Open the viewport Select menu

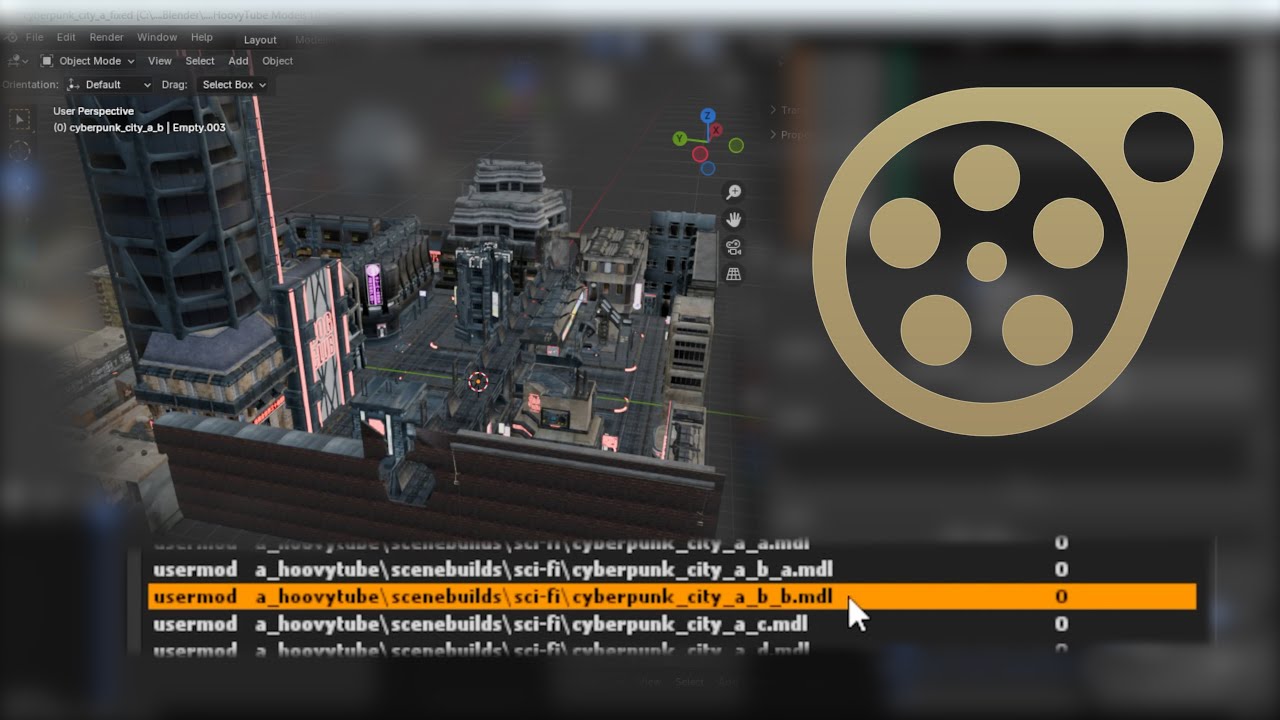tap(200, 61)
